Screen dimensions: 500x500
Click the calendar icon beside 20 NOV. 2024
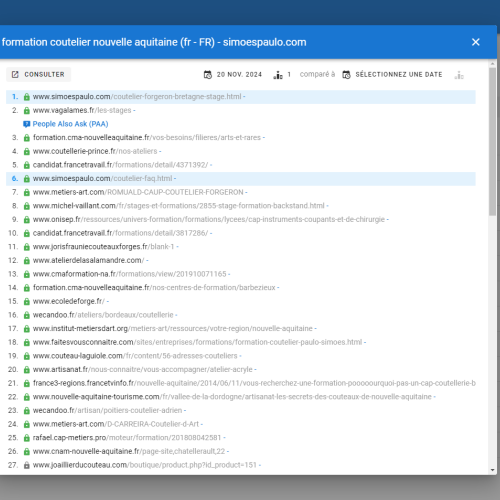[x=208, y=75]
